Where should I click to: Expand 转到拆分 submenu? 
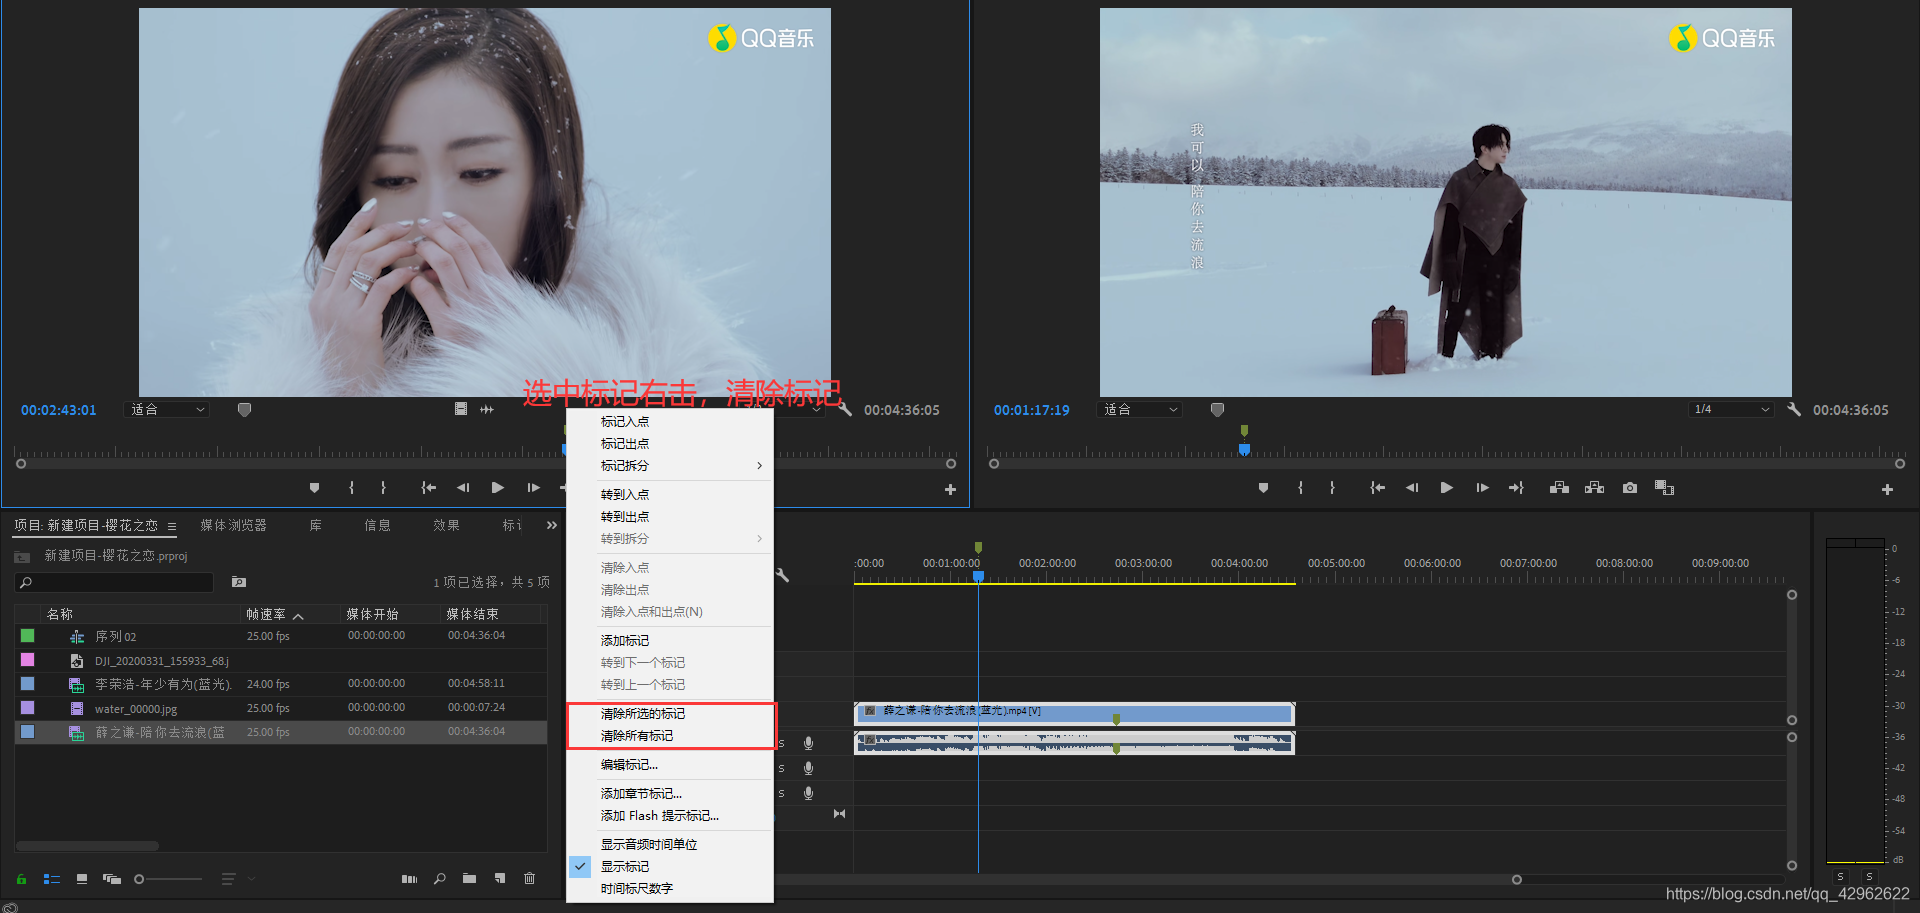pyautogui.click(x=670, y=539)
